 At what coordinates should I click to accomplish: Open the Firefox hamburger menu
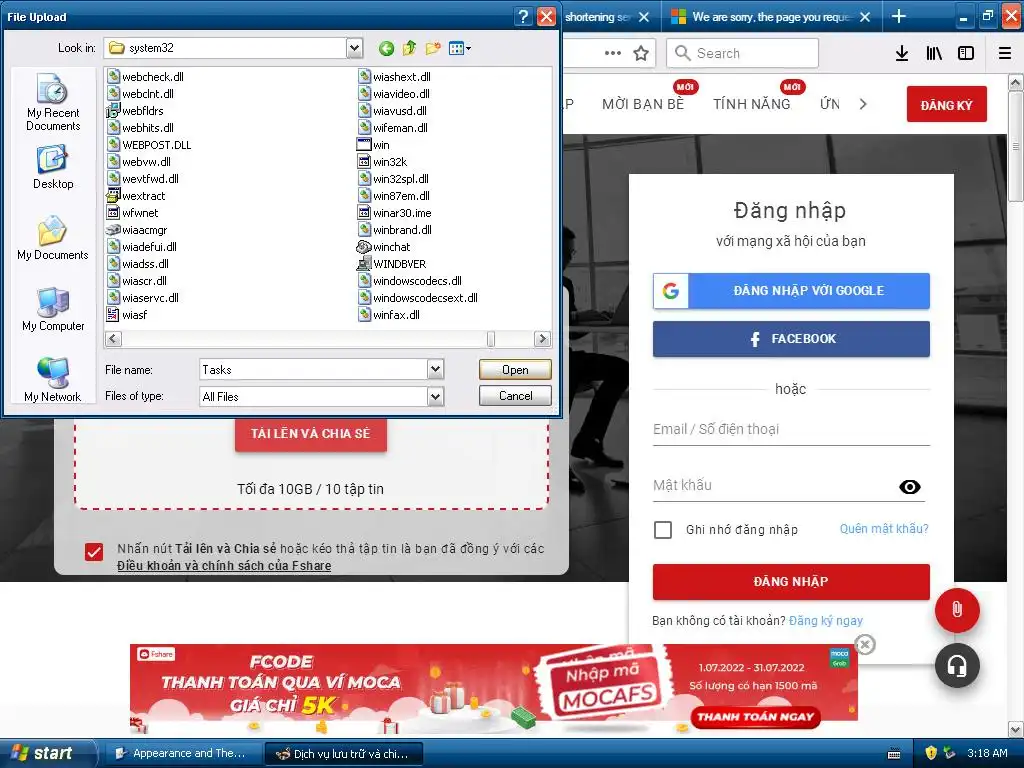click(x=1005, y=54)
